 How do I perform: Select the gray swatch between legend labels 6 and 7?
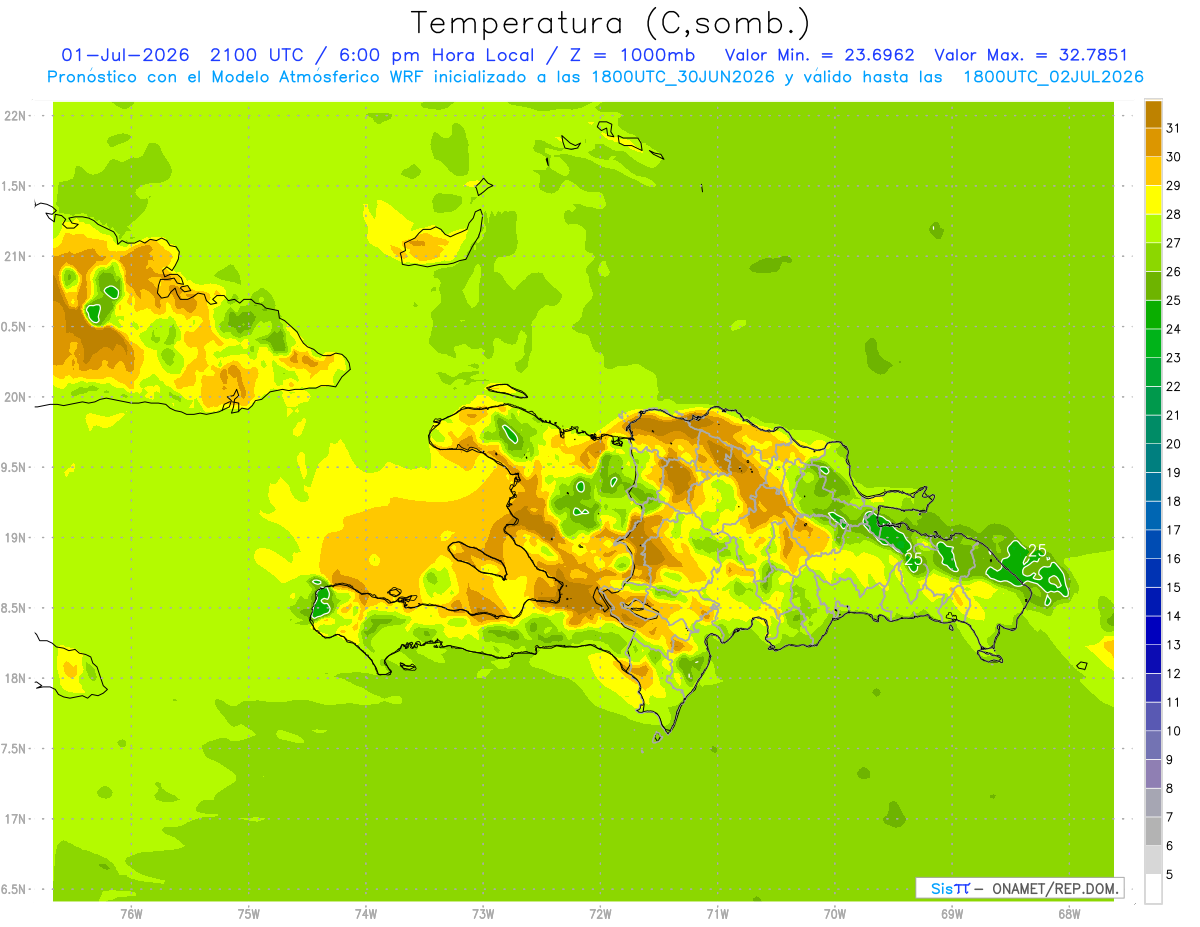pos(1153,831)
